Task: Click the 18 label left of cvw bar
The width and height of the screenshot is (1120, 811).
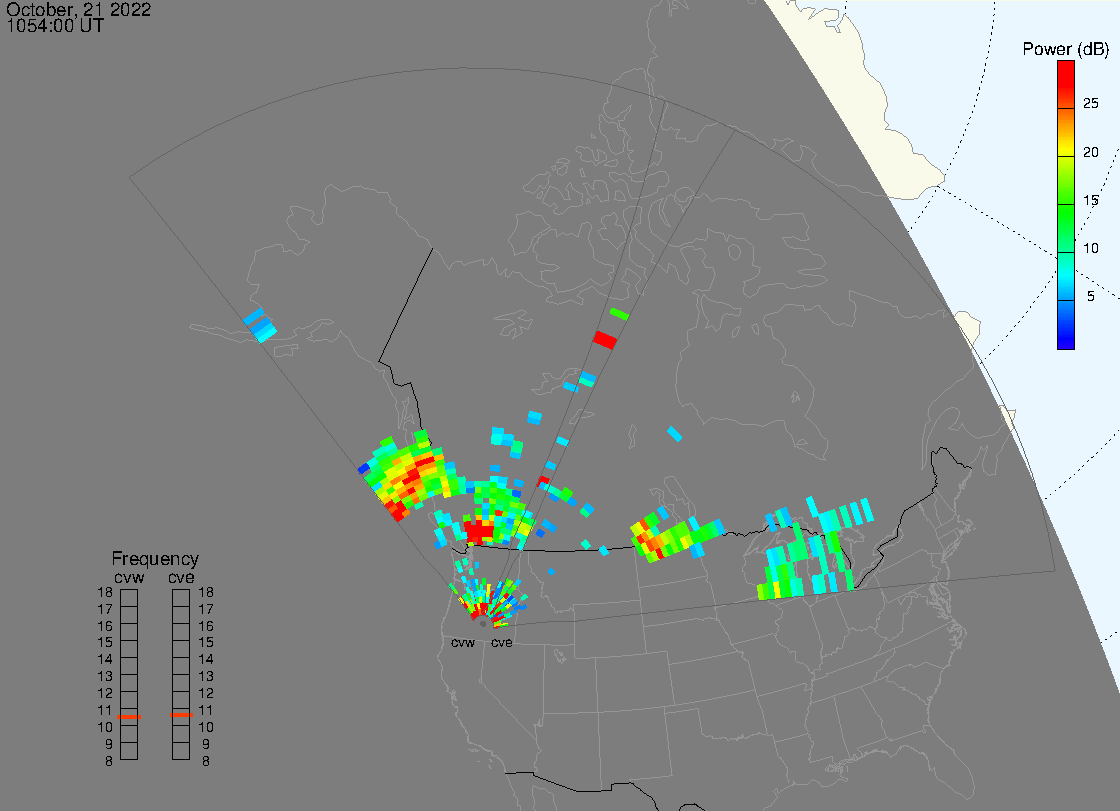Action: click(105, 592)
